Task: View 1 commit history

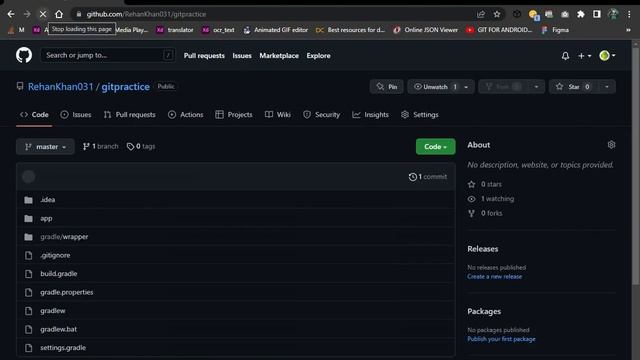Action: (428, 177)
